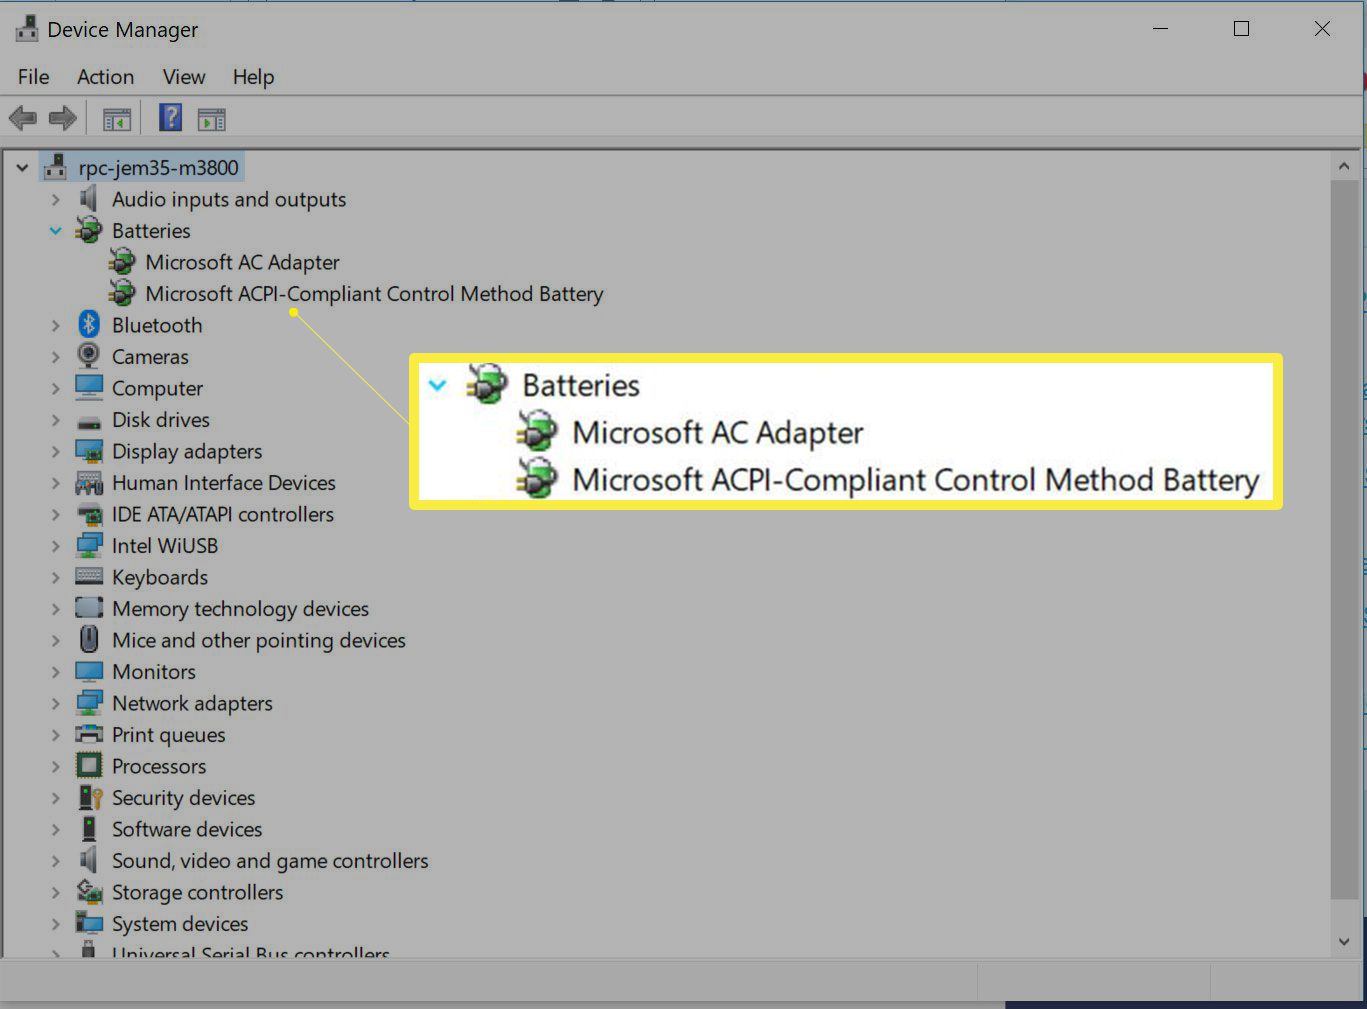Click the Bluetooth category icon
This screenshot has height=1009, width=1367.
89,324
